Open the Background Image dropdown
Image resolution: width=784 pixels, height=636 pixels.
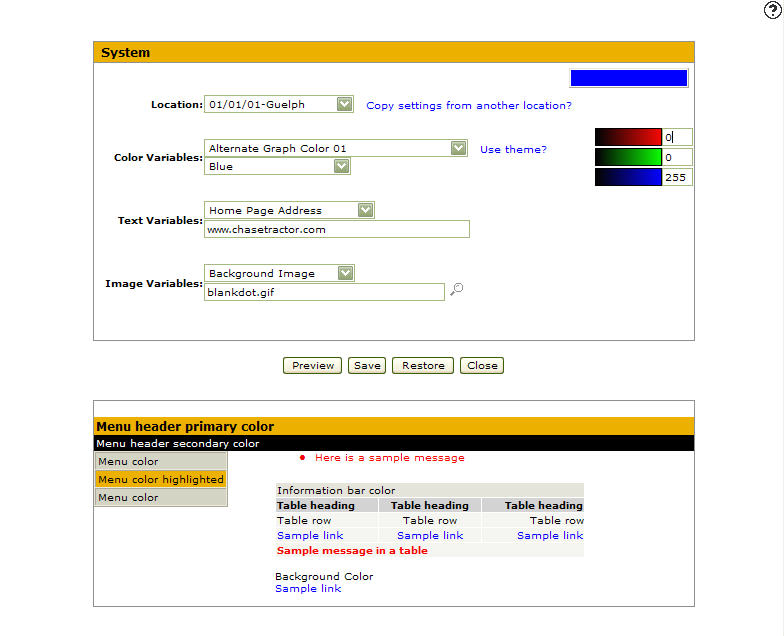pyautogui.click(x=345, y=273)
